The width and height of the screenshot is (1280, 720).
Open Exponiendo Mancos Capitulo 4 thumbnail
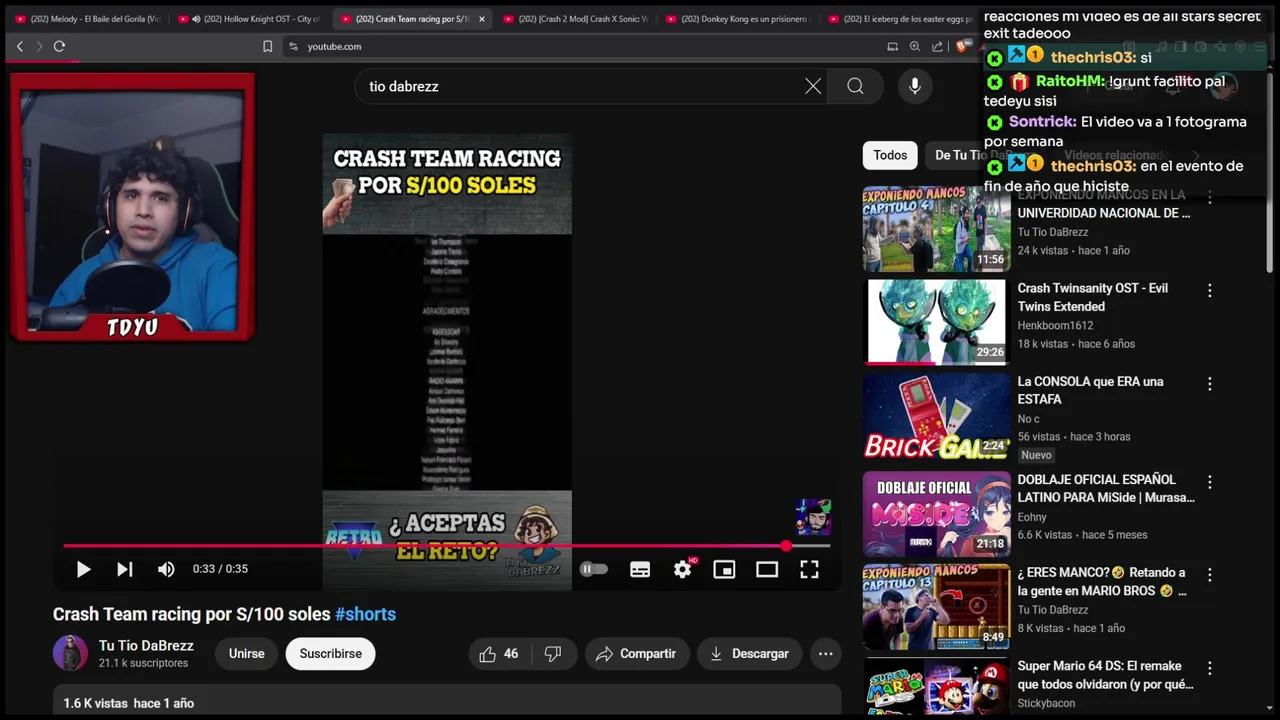coord(937,229)
